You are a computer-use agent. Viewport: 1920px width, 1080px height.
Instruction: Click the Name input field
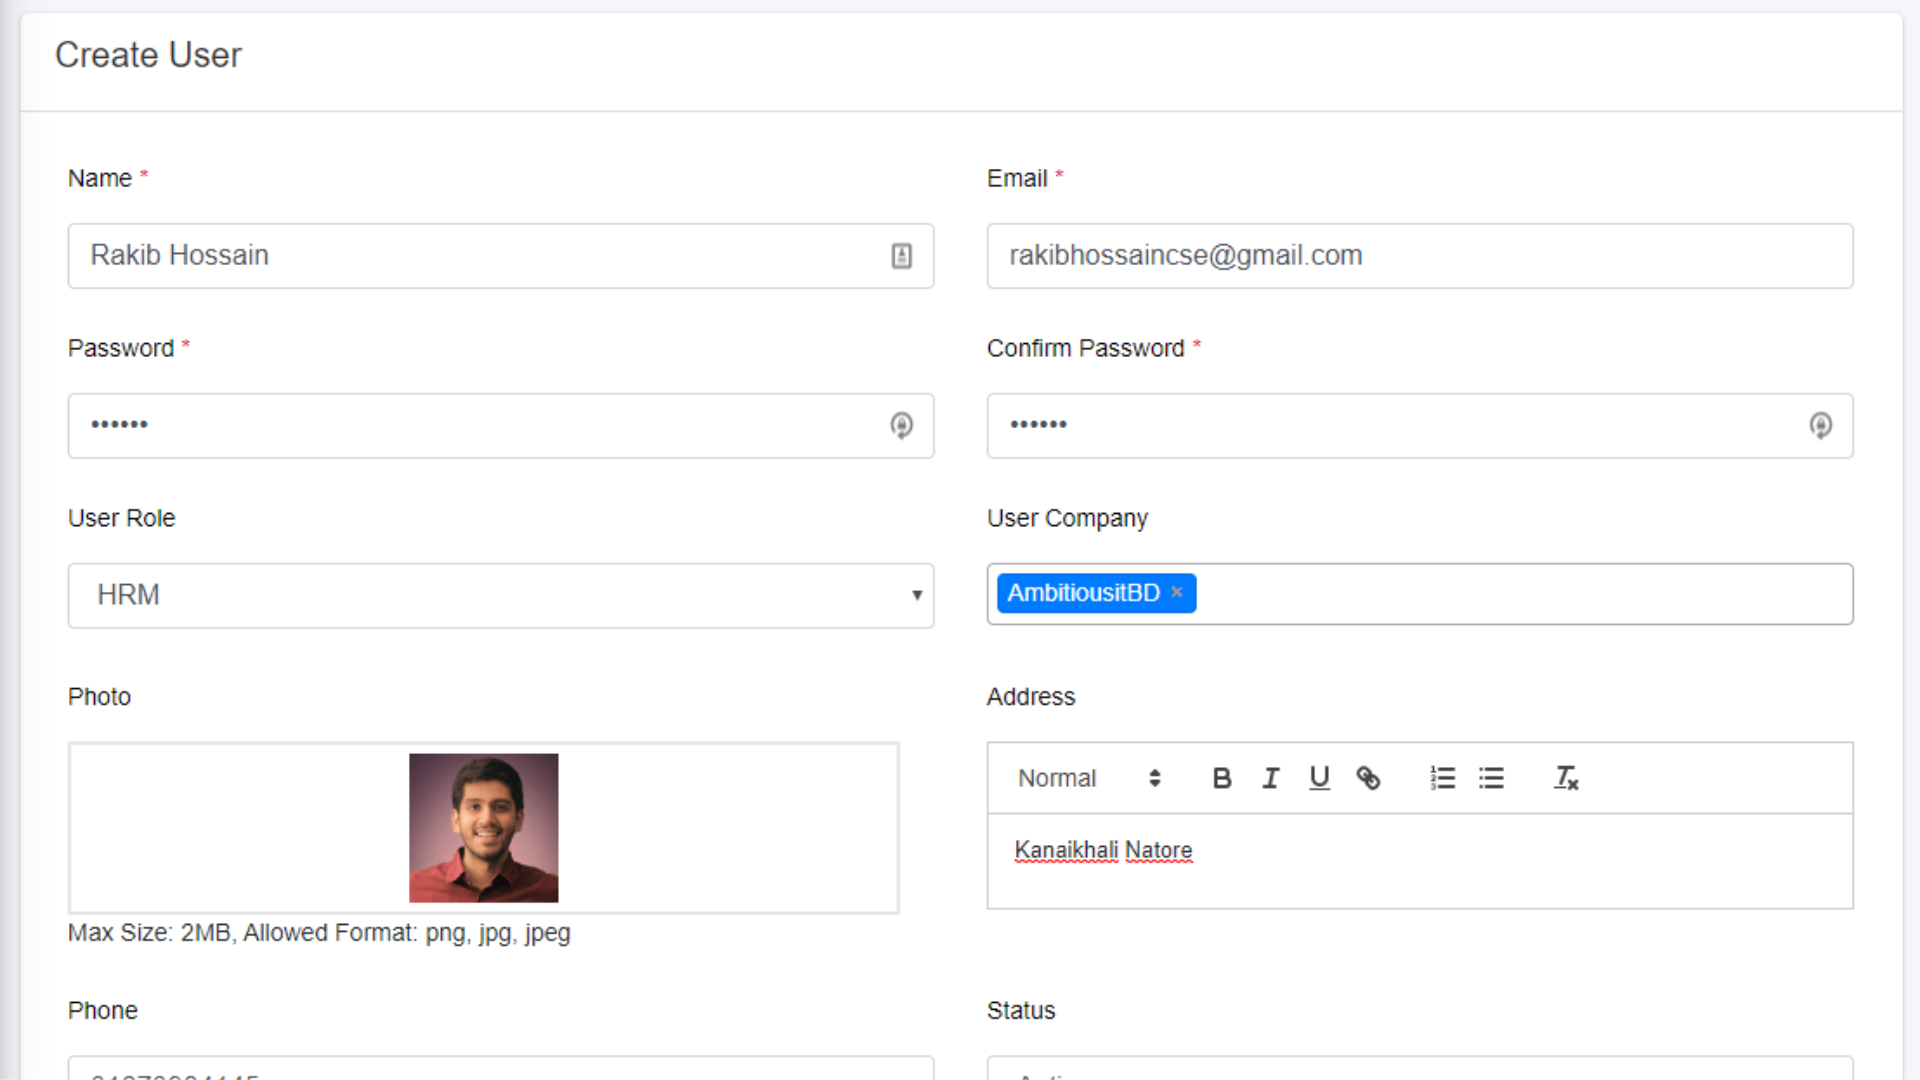tap(480, 256)
